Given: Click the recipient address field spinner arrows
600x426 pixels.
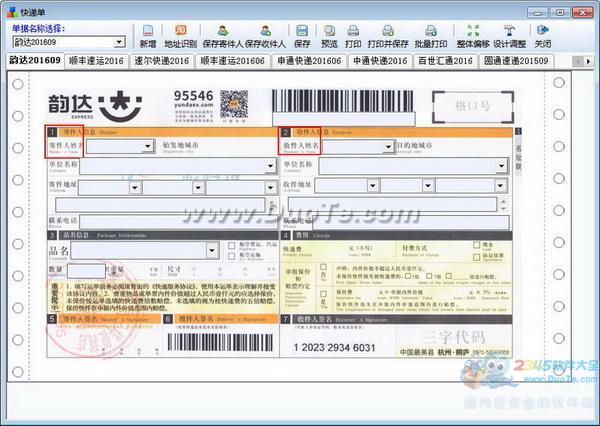Looking at the screenshot, I should pos(504,205).
